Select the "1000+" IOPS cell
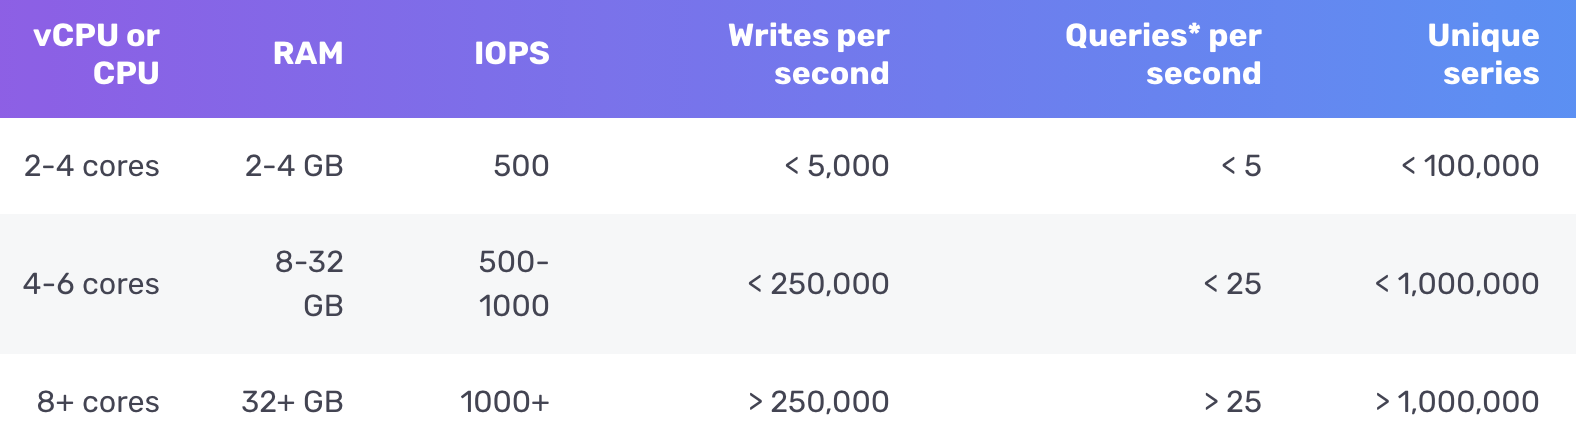 point(504,402)
